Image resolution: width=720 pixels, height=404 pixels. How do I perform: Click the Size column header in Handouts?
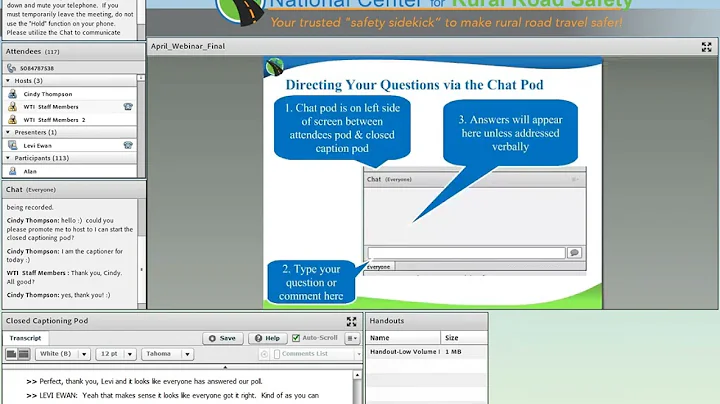point(464,337)
